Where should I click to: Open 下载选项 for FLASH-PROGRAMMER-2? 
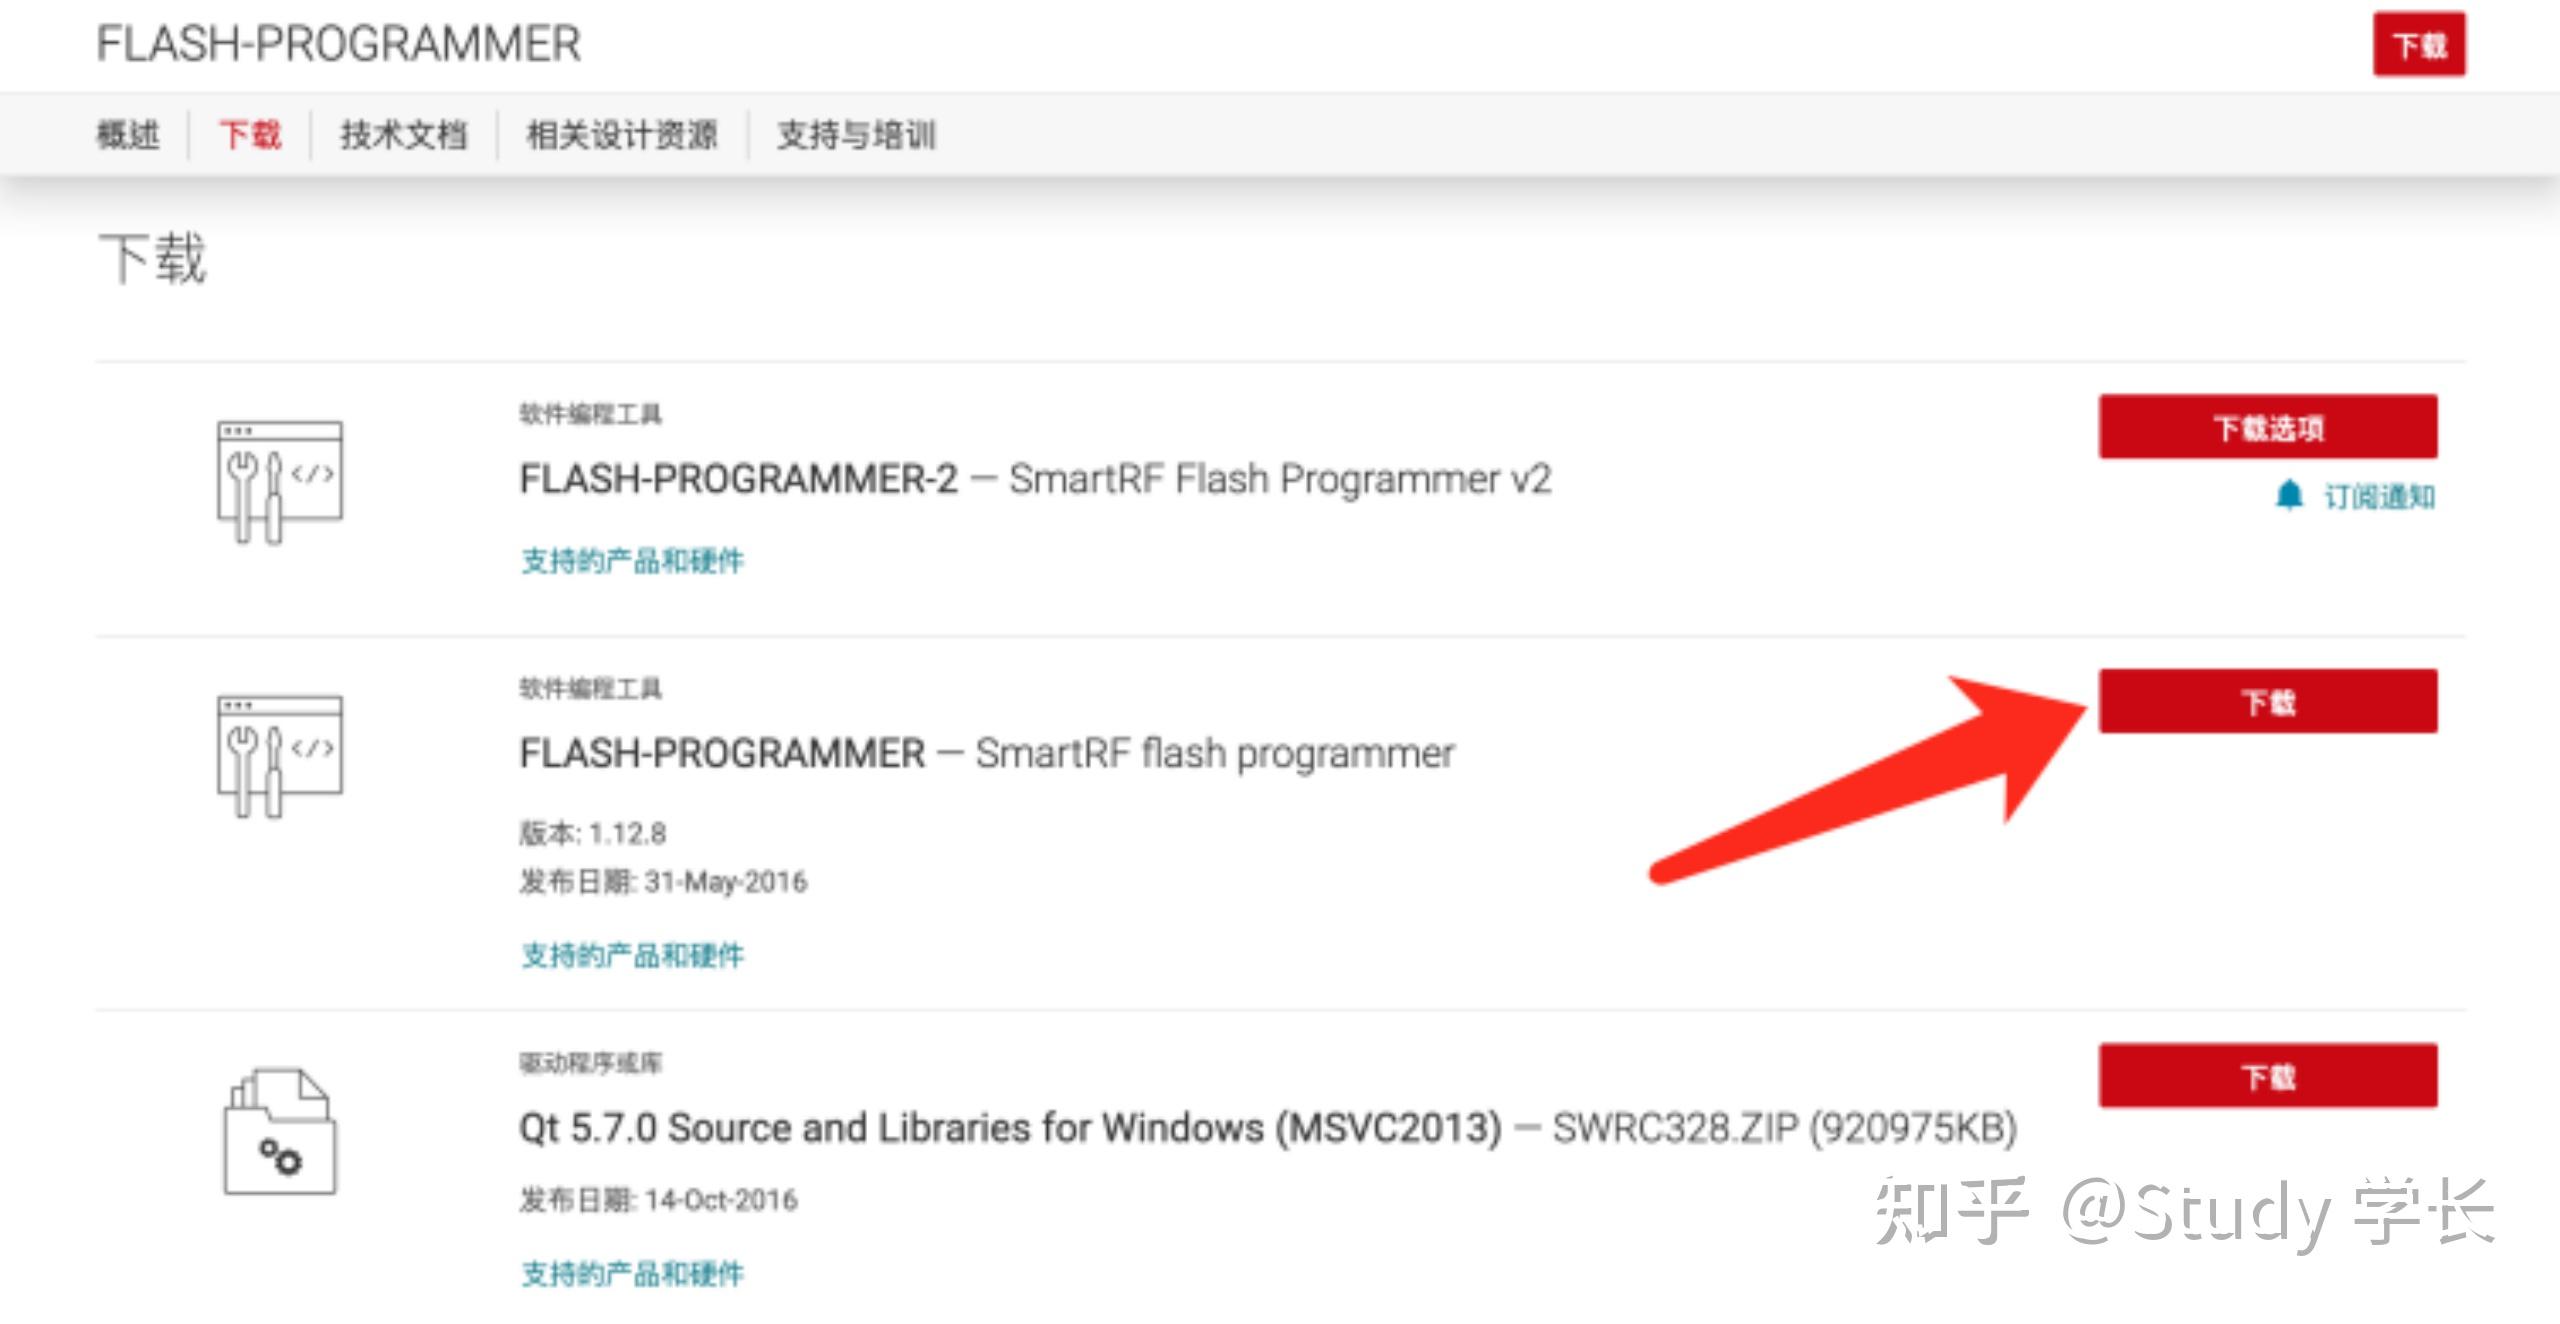(2268, 426)
